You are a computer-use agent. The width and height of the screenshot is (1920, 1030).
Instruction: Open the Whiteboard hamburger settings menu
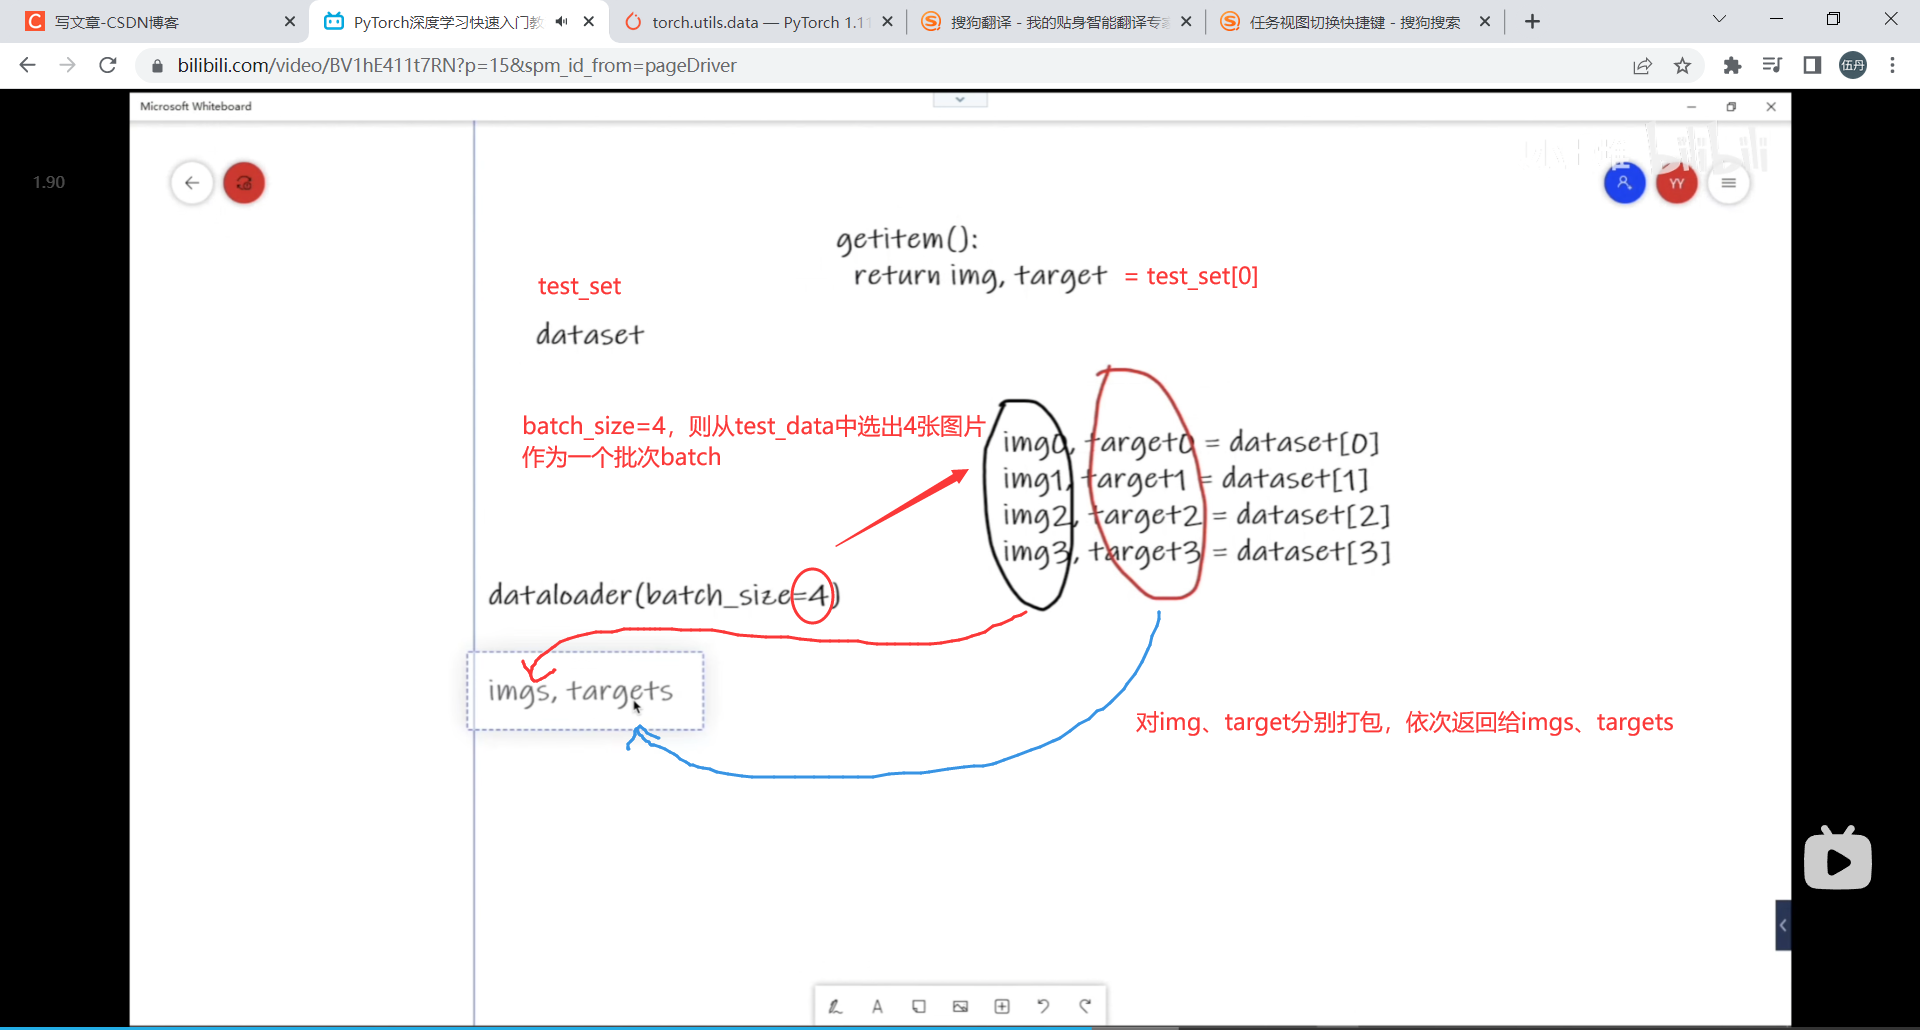tap(1729, 183)
